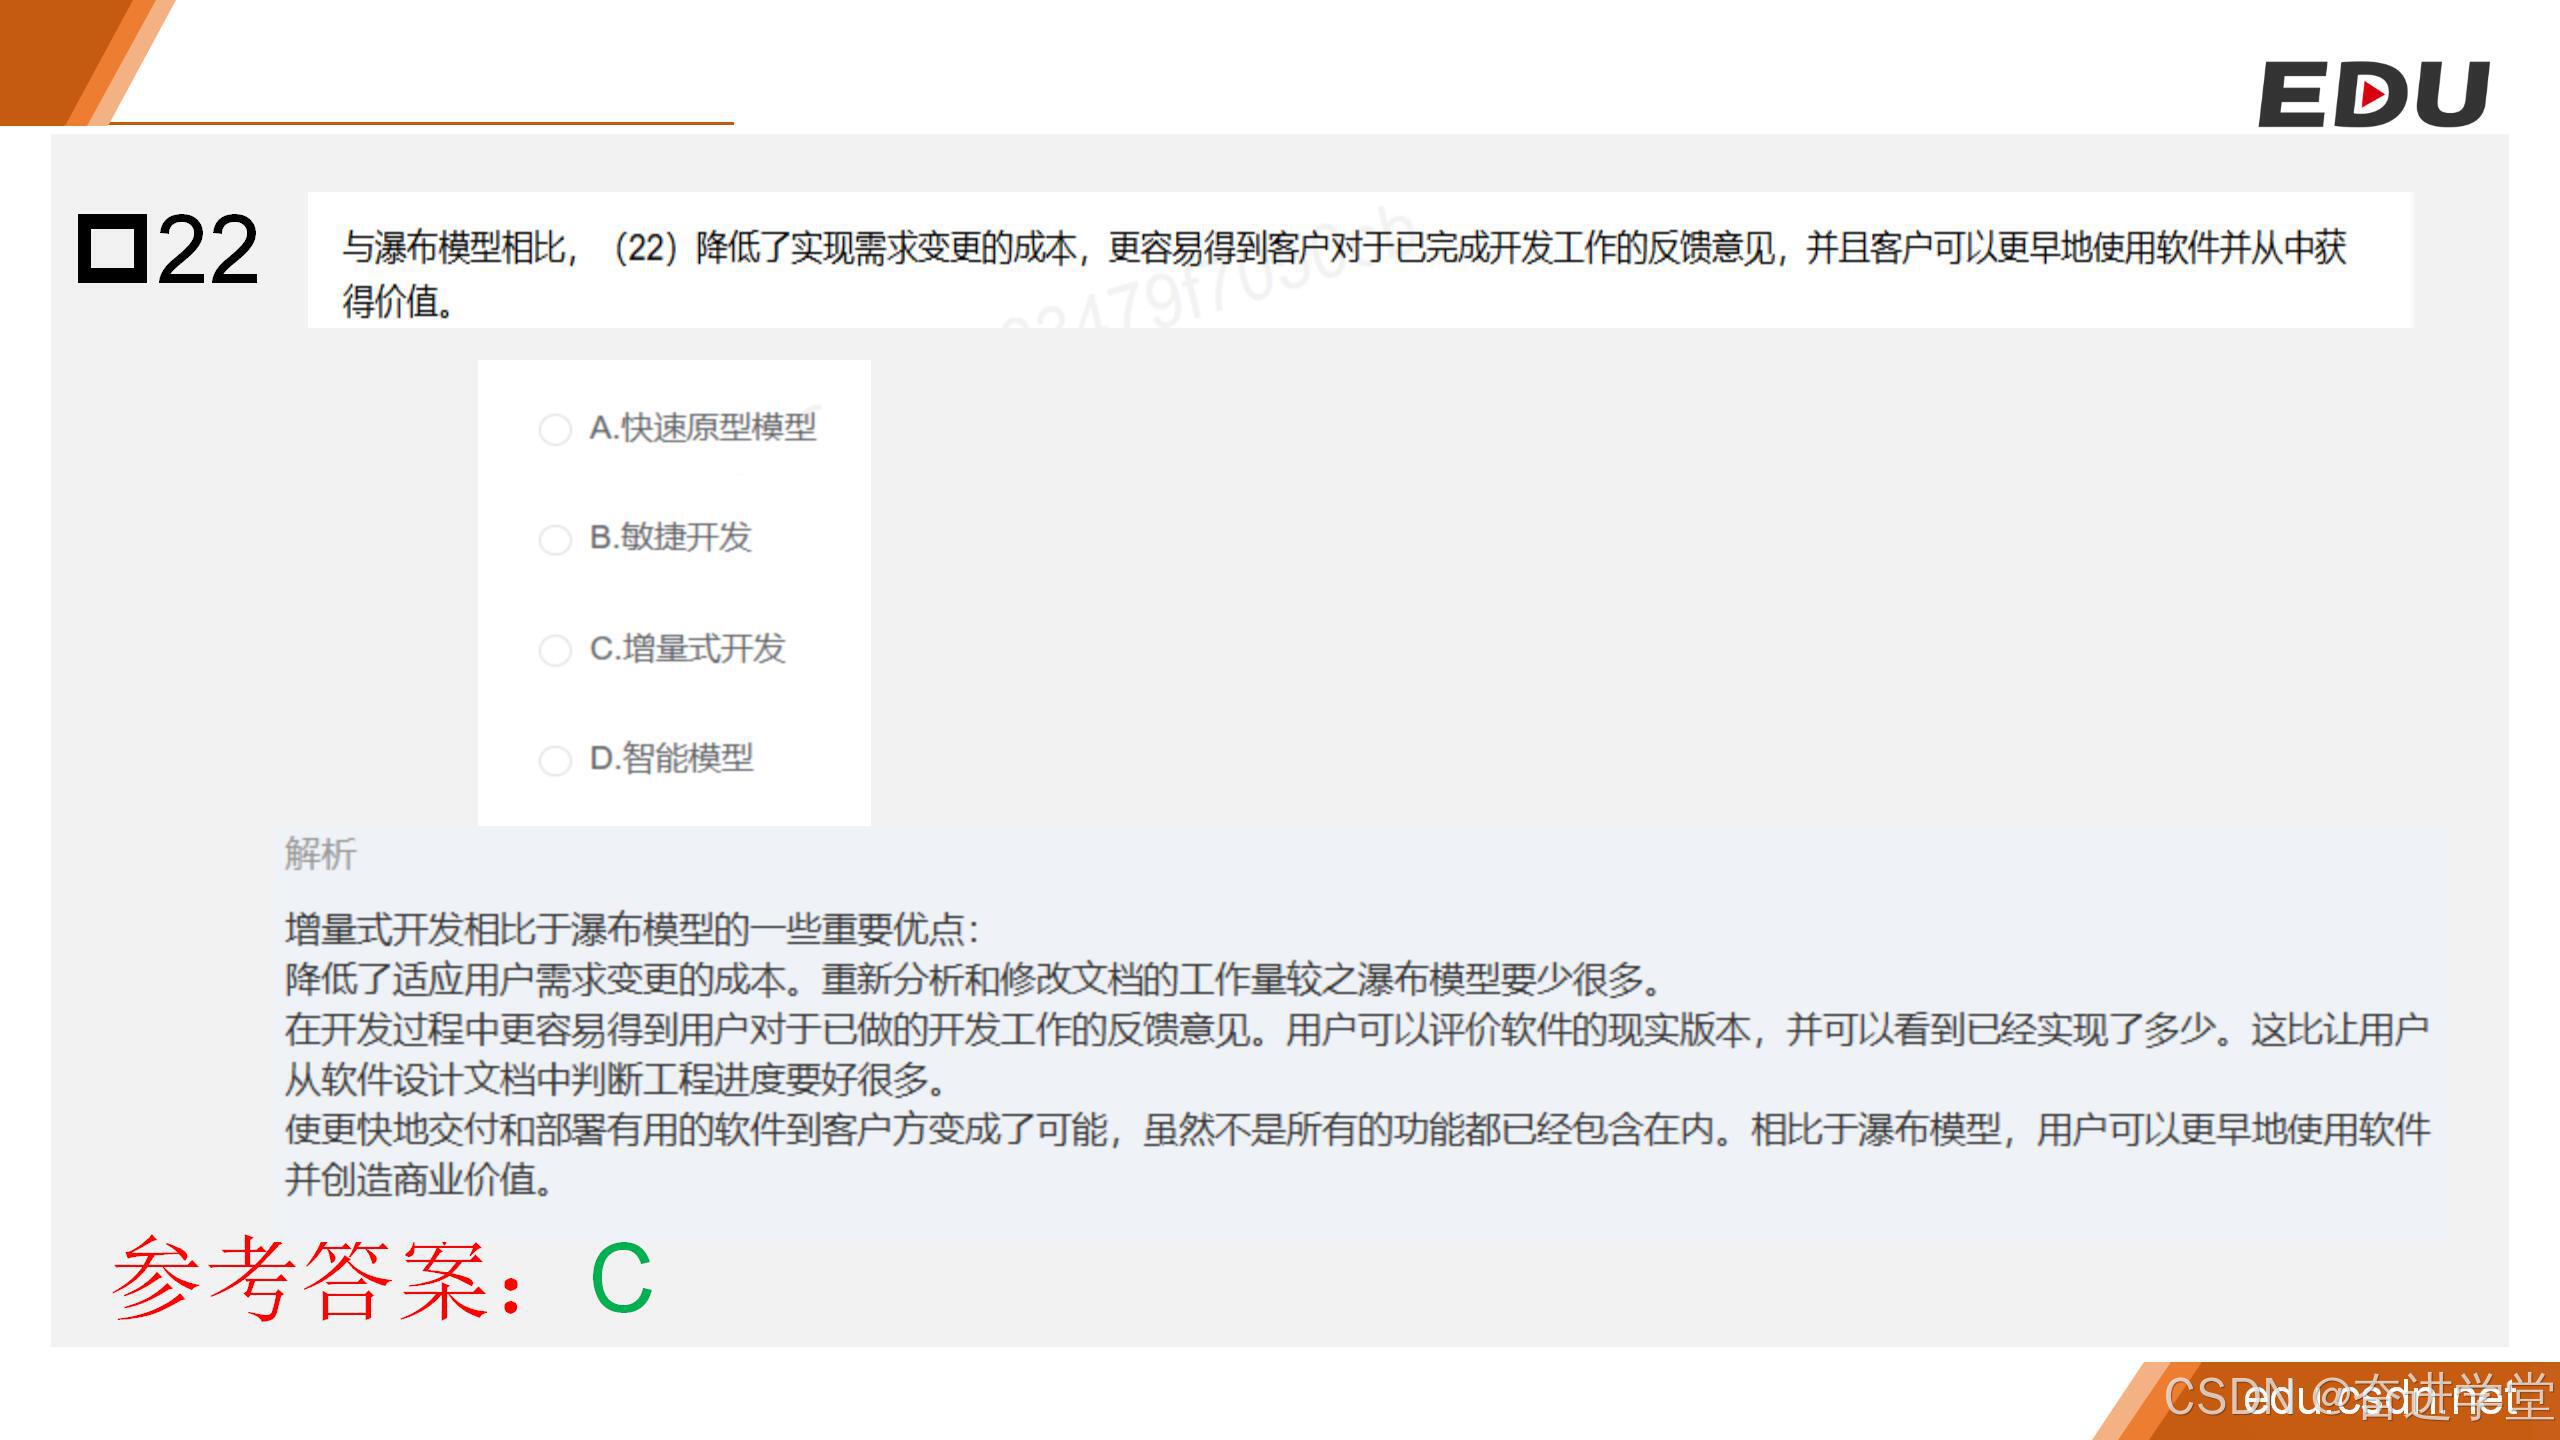This screenshot has height=1440, width=2560.
Task: Click the option label B.敏捷开发
Action: pyautogui.click(x=670, y=538)
